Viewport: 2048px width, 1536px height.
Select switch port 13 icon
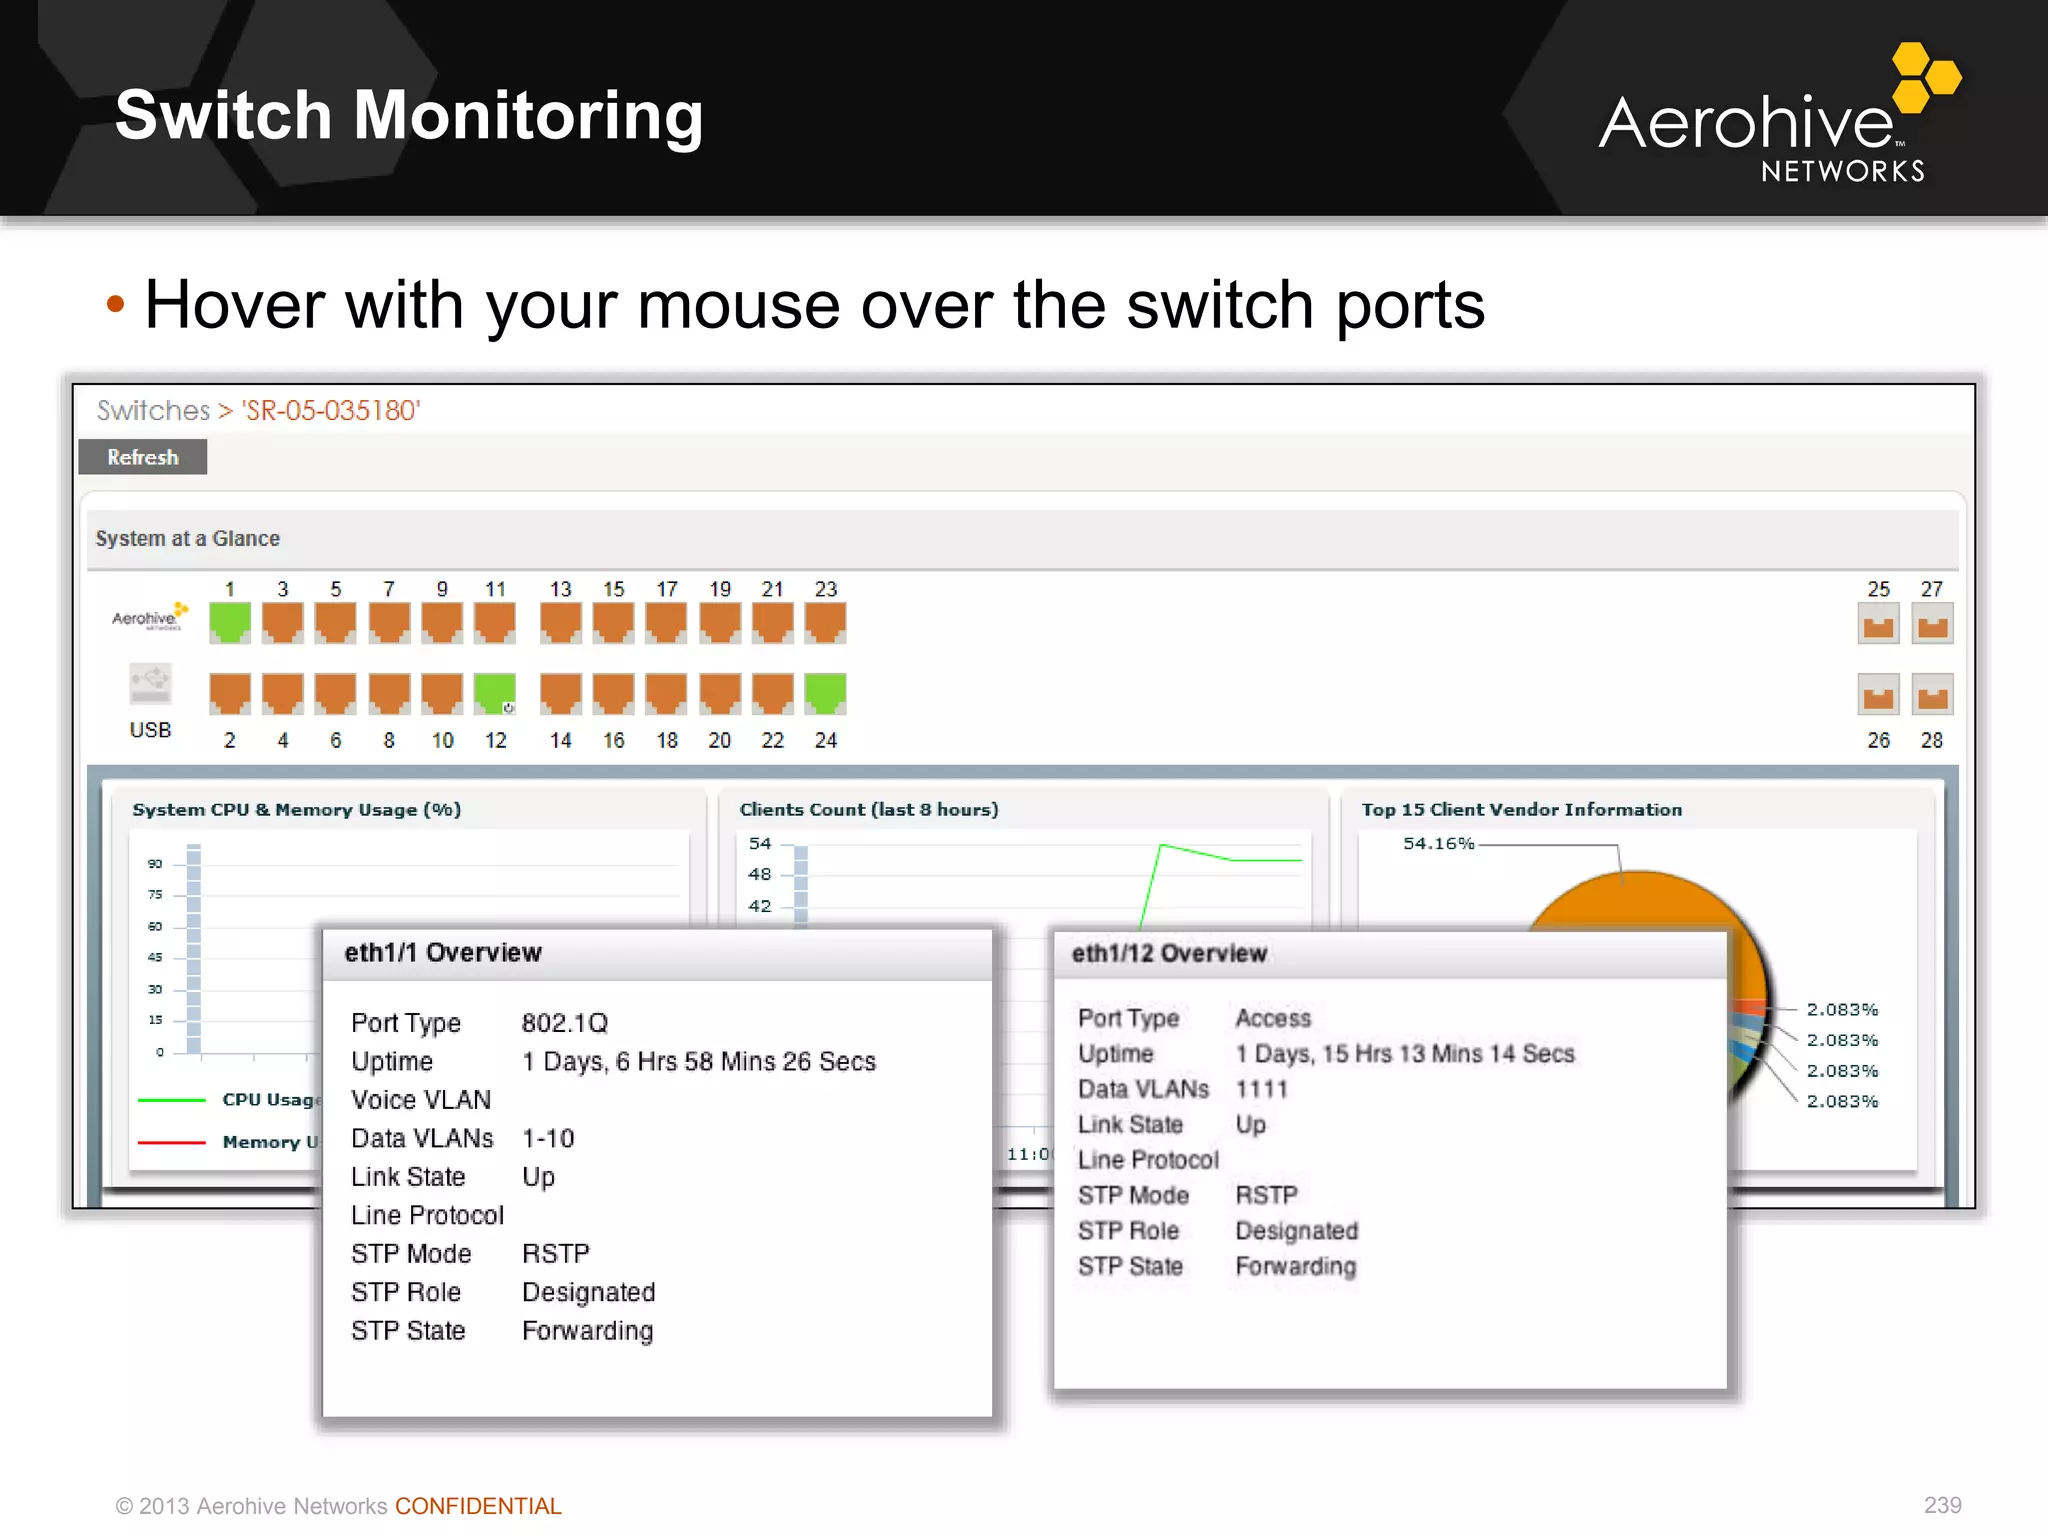coord(561,623)
